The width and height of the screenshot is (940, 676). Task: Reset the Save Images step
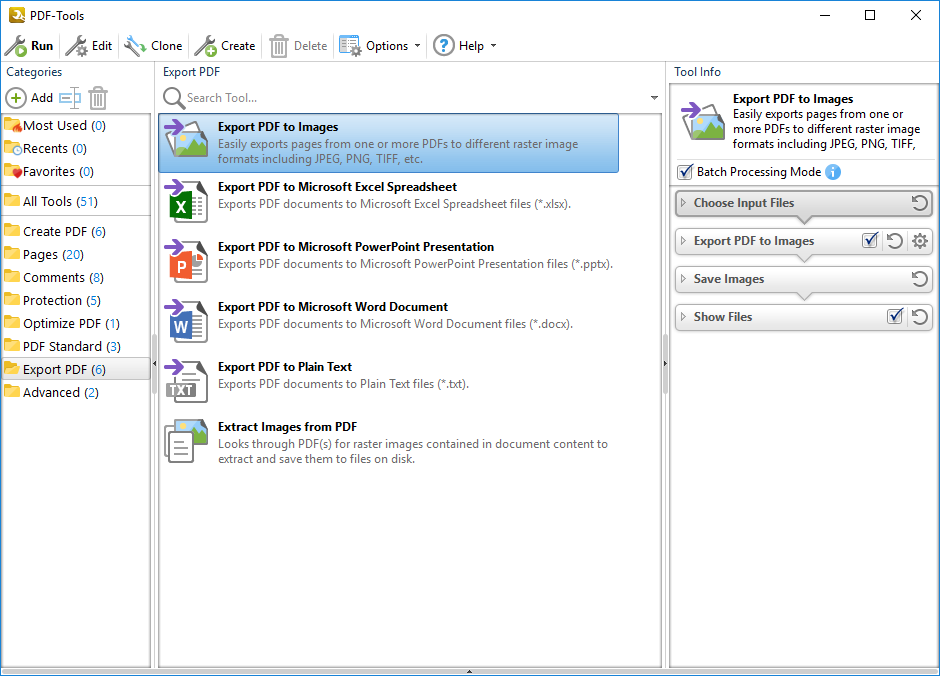[920, 279]
